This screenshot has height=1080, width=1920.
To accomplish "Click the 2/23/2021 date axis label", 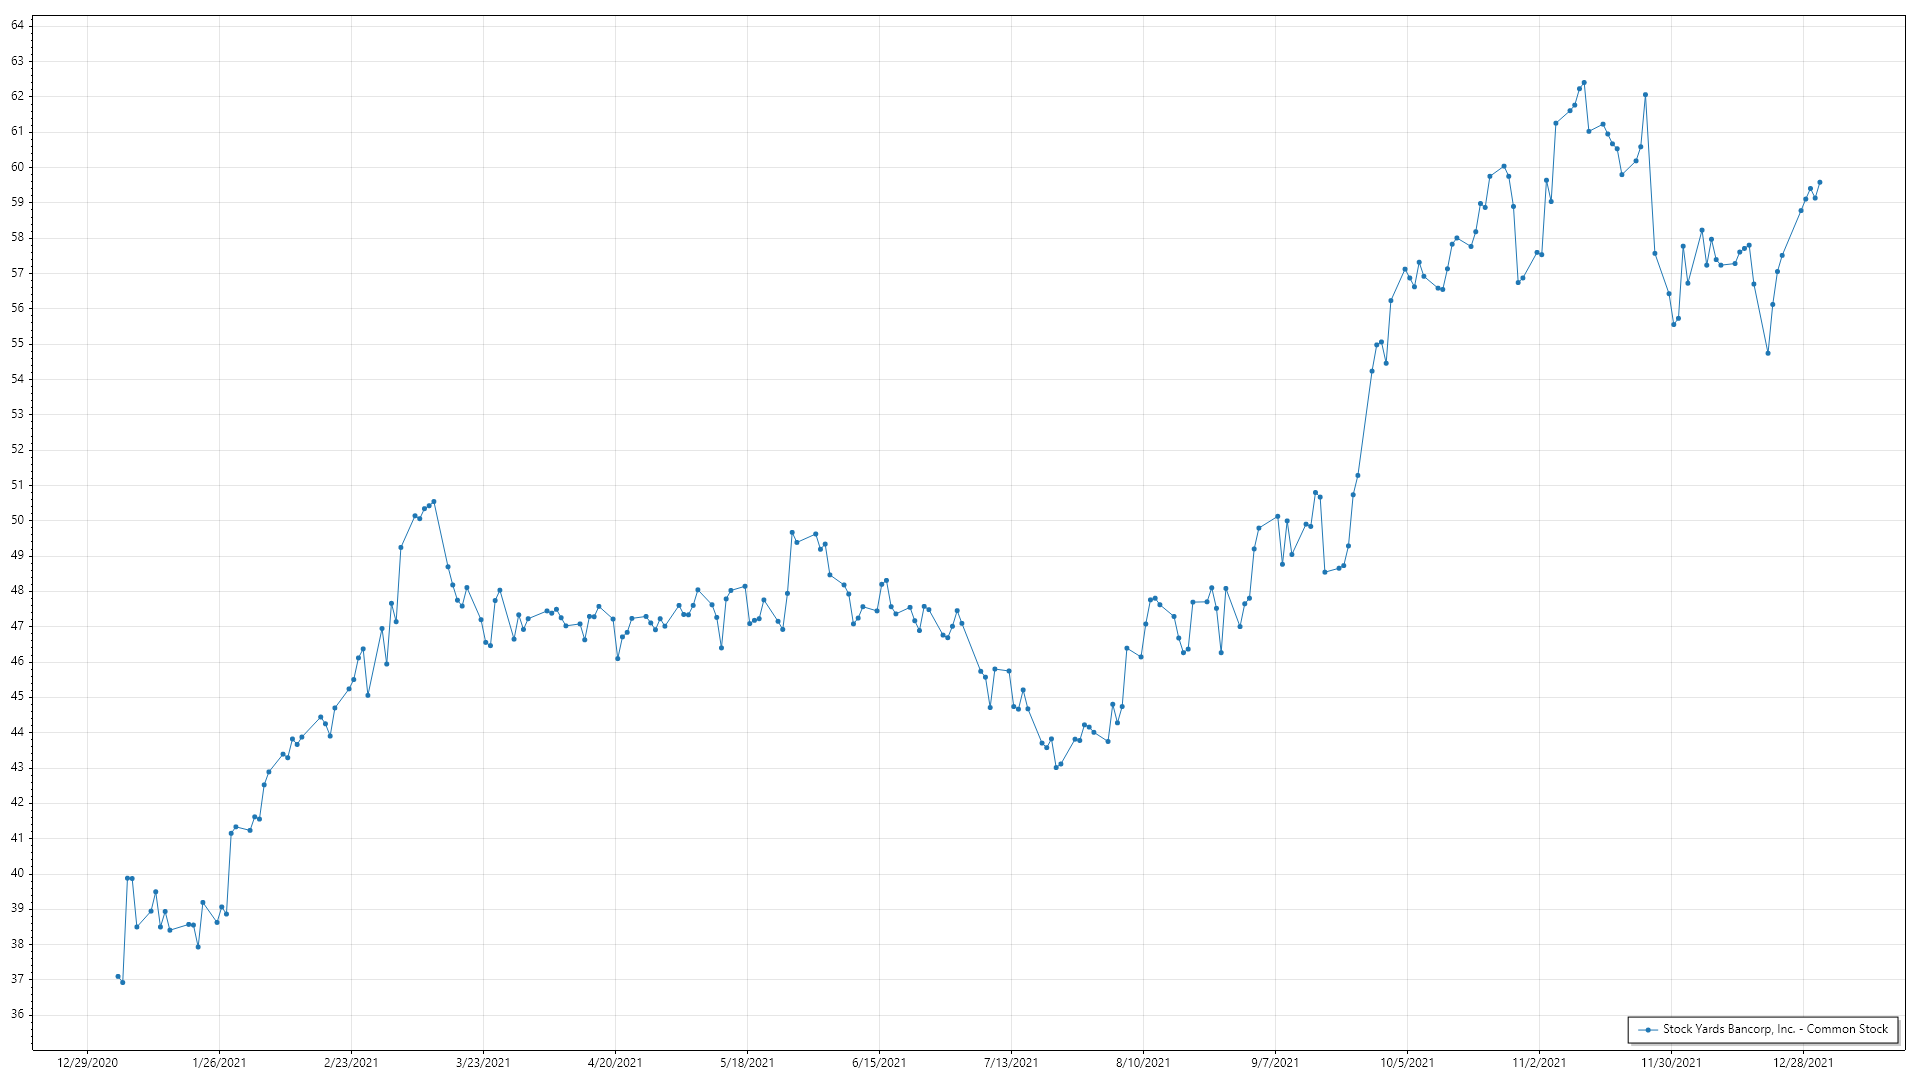I will click(351, 1063).
